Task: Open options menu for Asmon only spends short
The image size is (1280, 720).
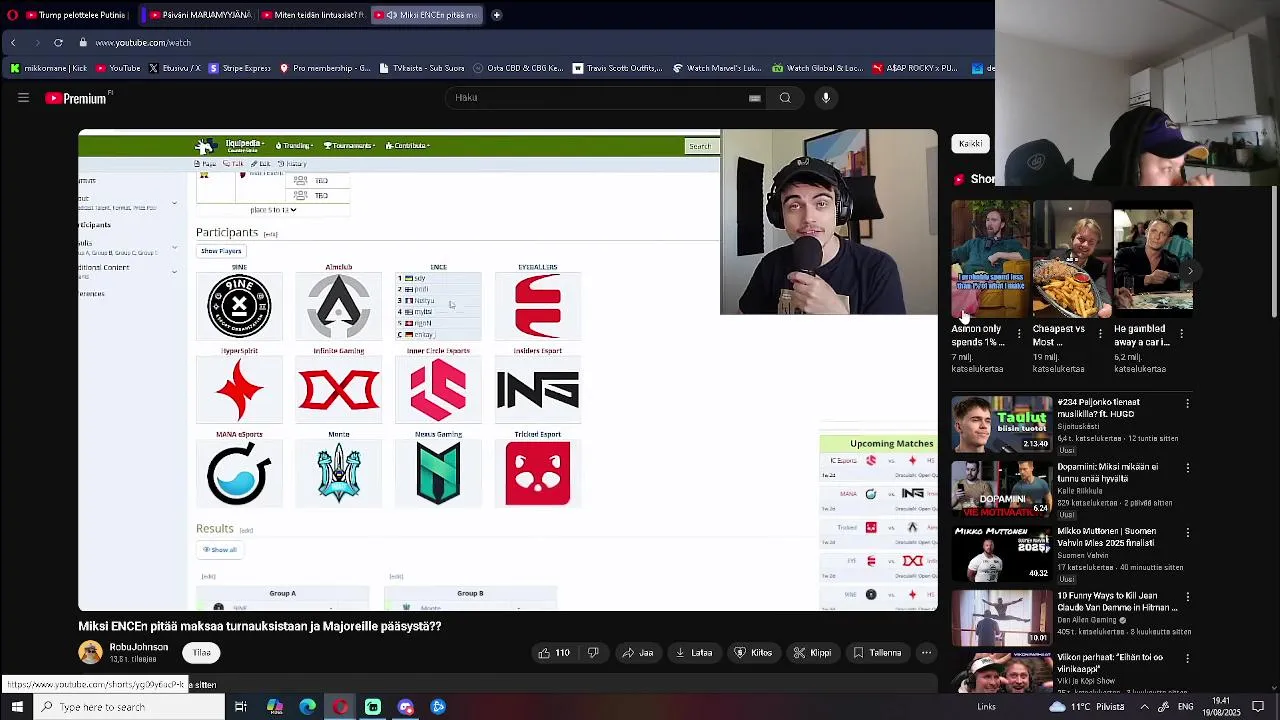Action: 1019,334
